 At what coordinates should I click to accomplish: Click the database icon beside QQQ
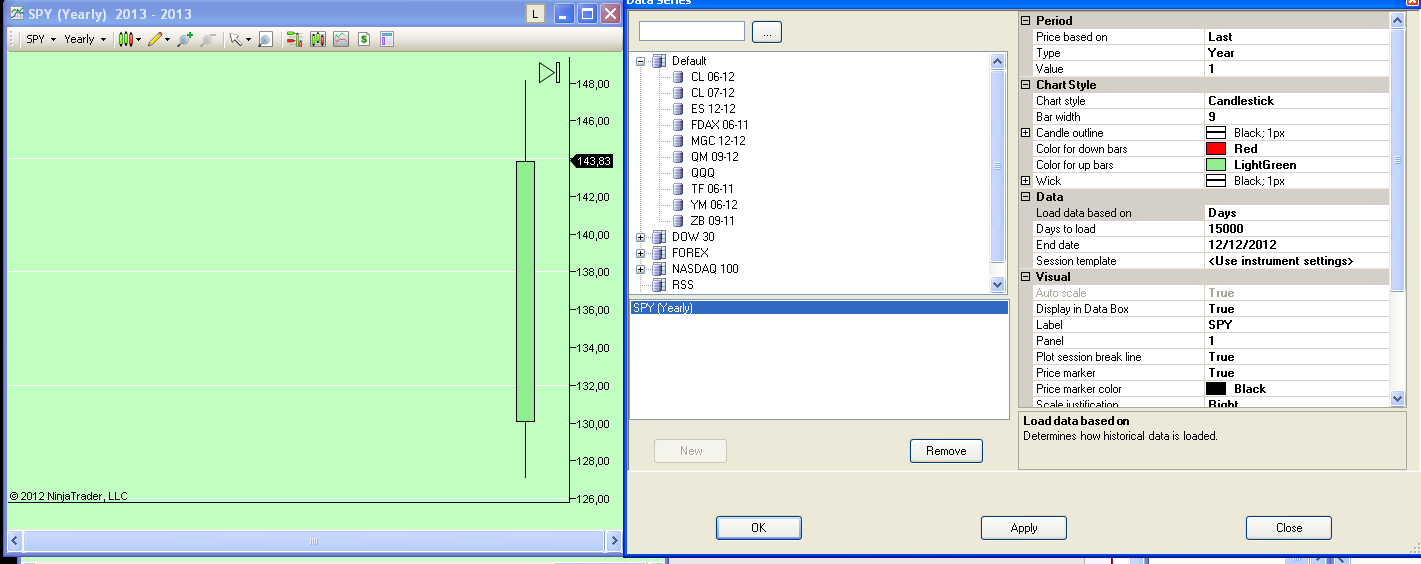[678, 173]
